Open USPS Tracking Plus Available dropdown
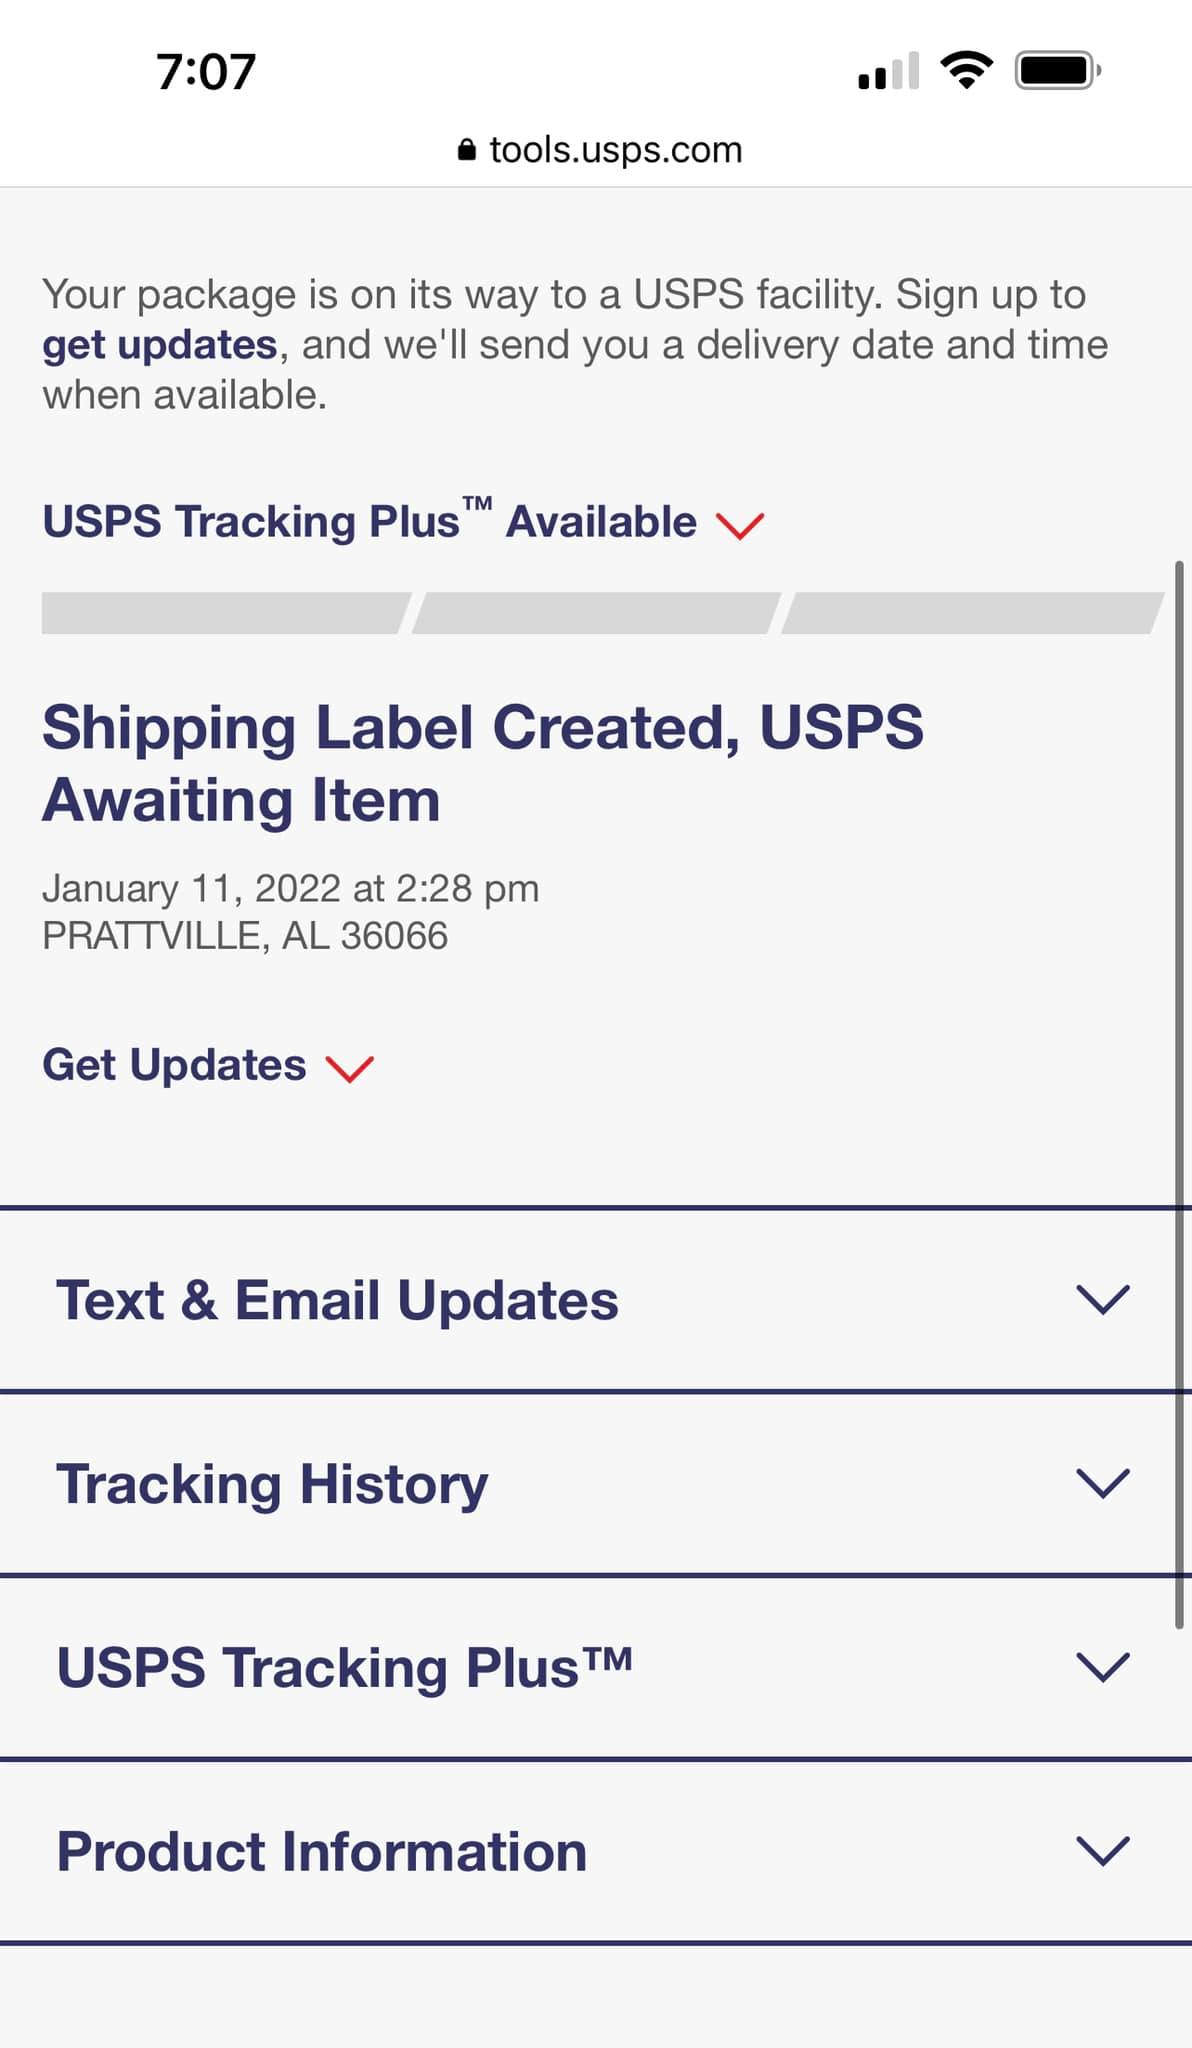Image resolution: width=1192 pixels, height=2048 pixels. point(404,521)
